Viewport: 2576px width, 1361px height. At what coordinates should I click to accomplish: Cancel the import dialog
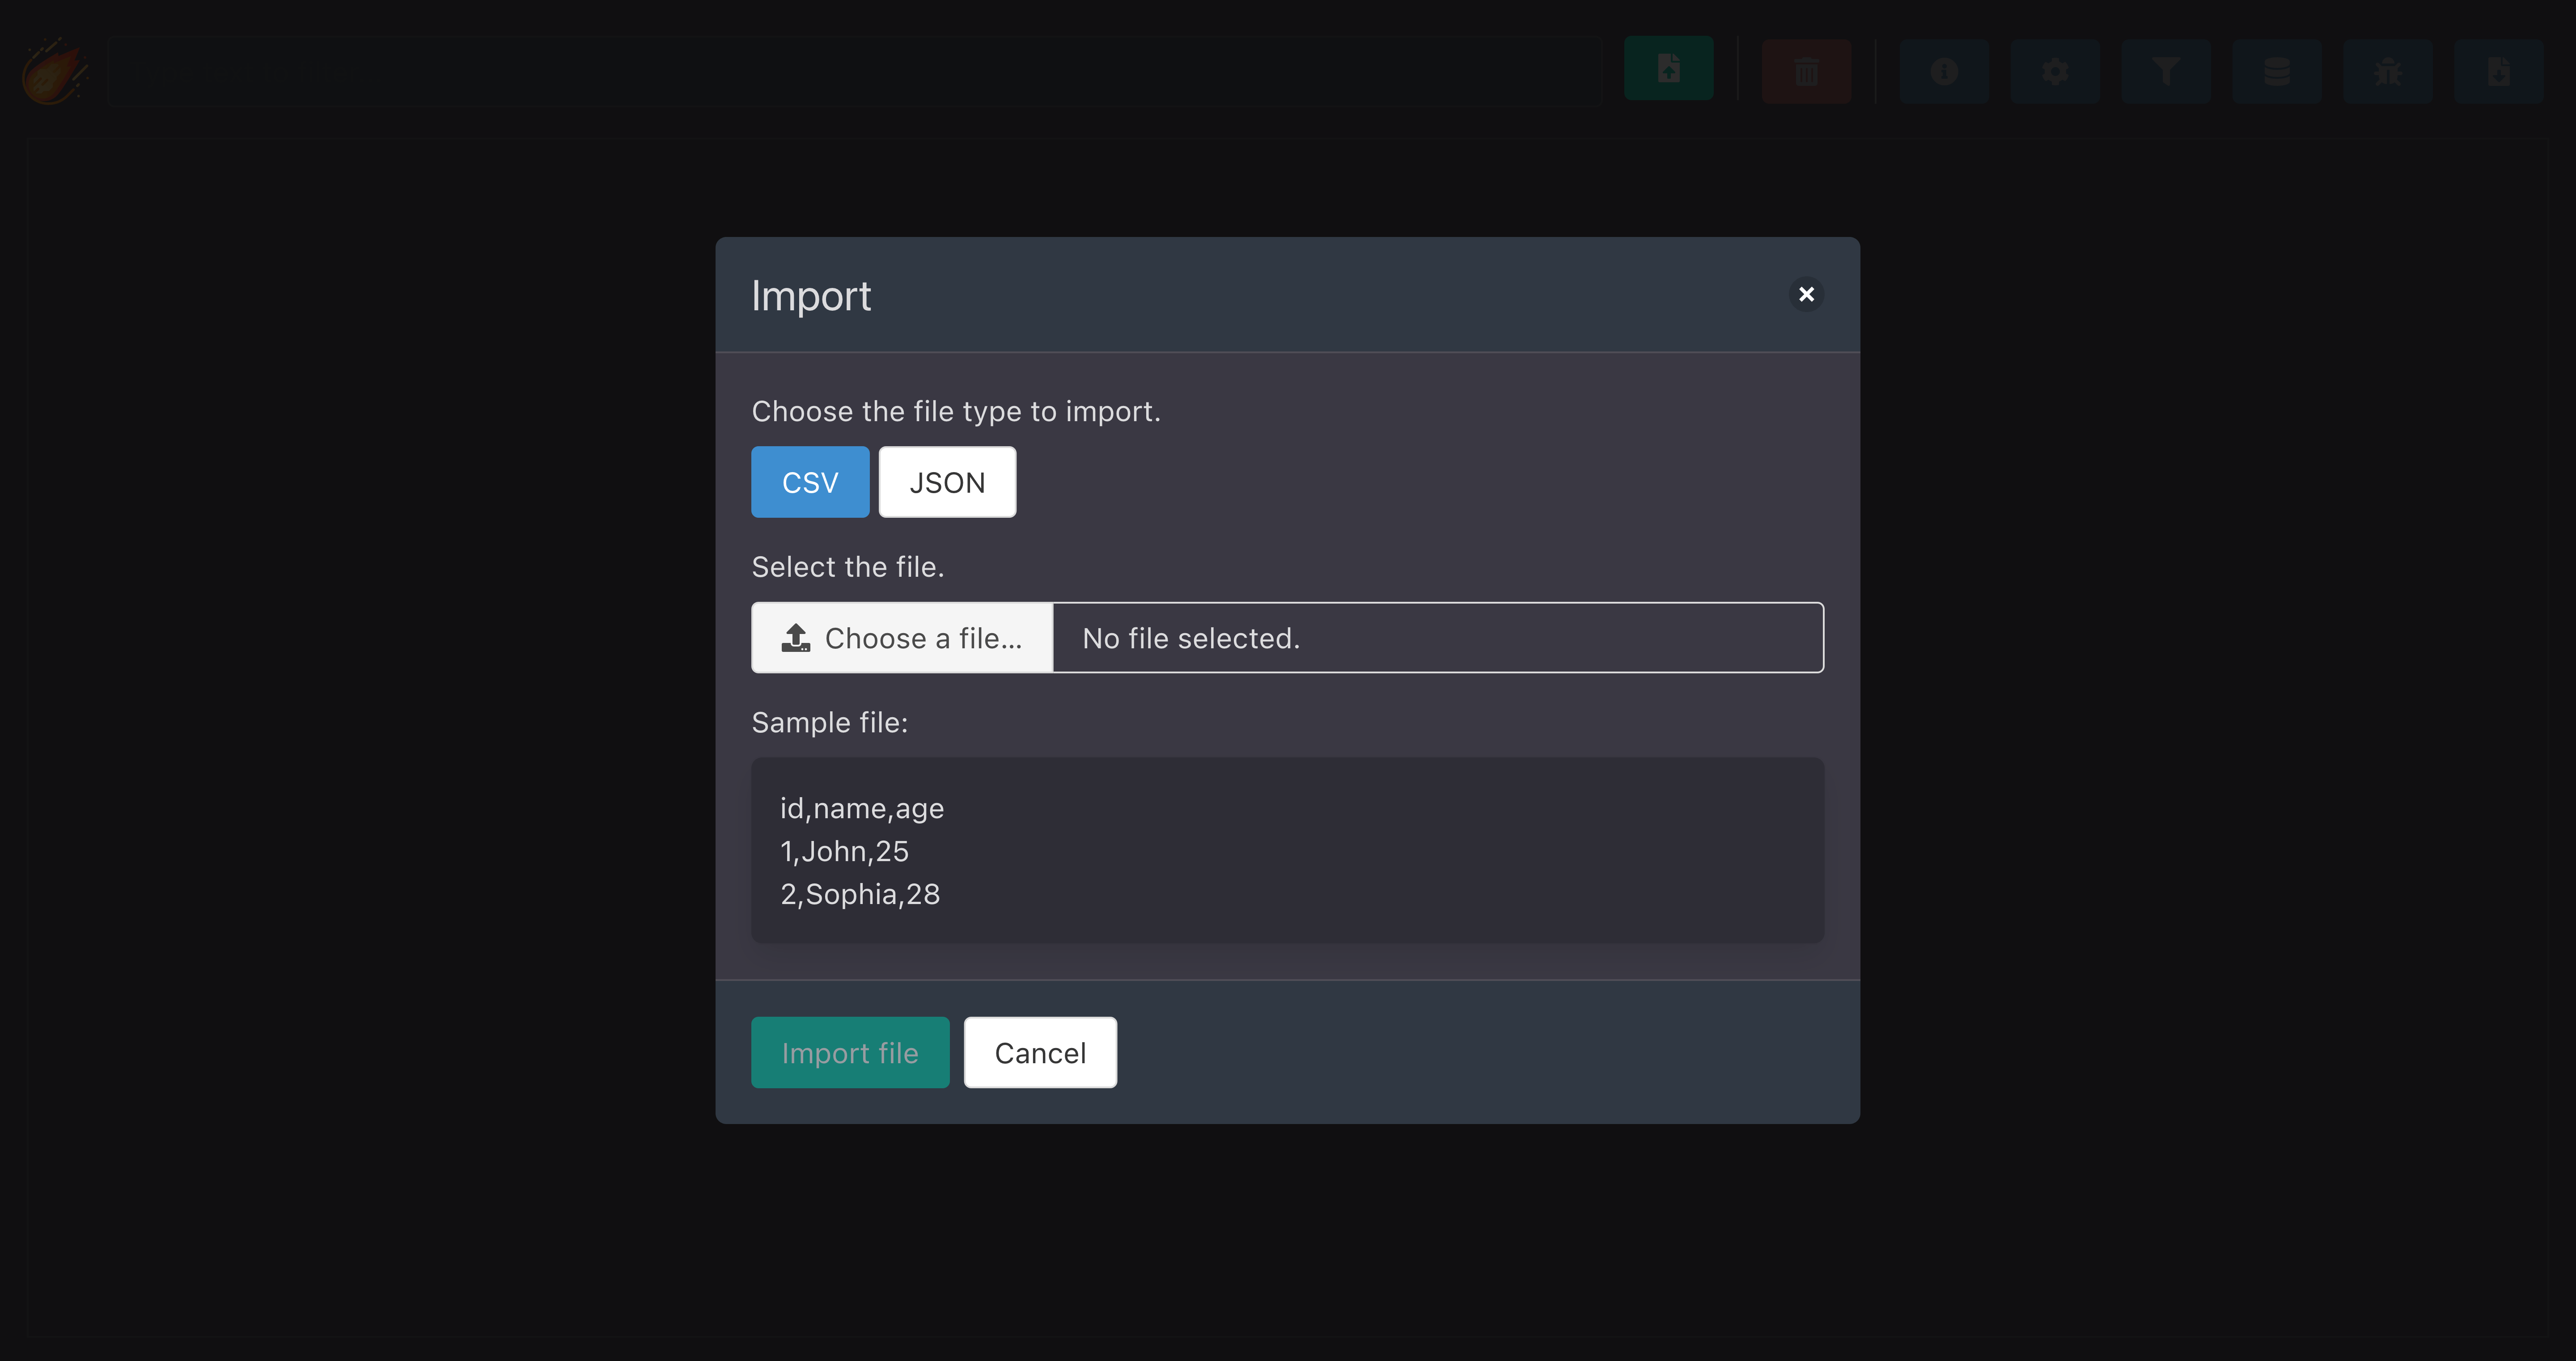[1040, 1053]
